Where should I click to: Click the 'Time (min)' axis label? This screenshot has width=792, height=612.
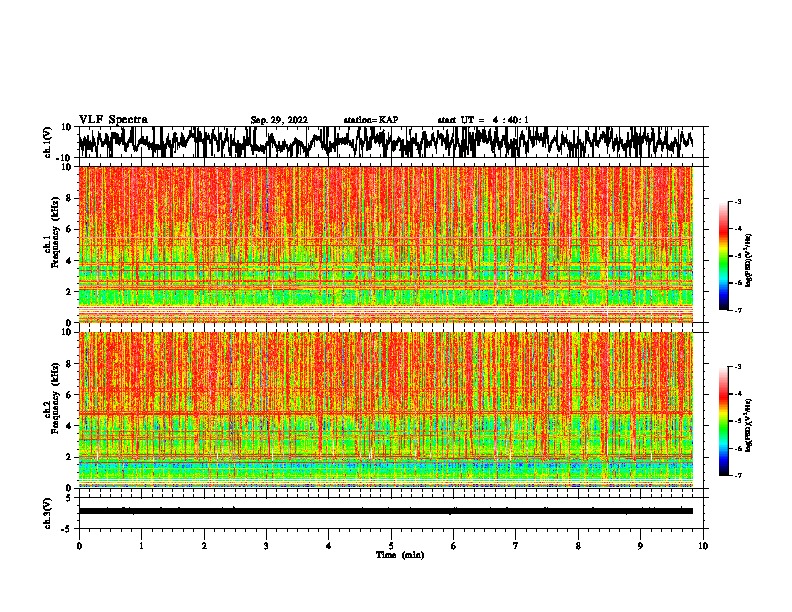tap(400, 555)
